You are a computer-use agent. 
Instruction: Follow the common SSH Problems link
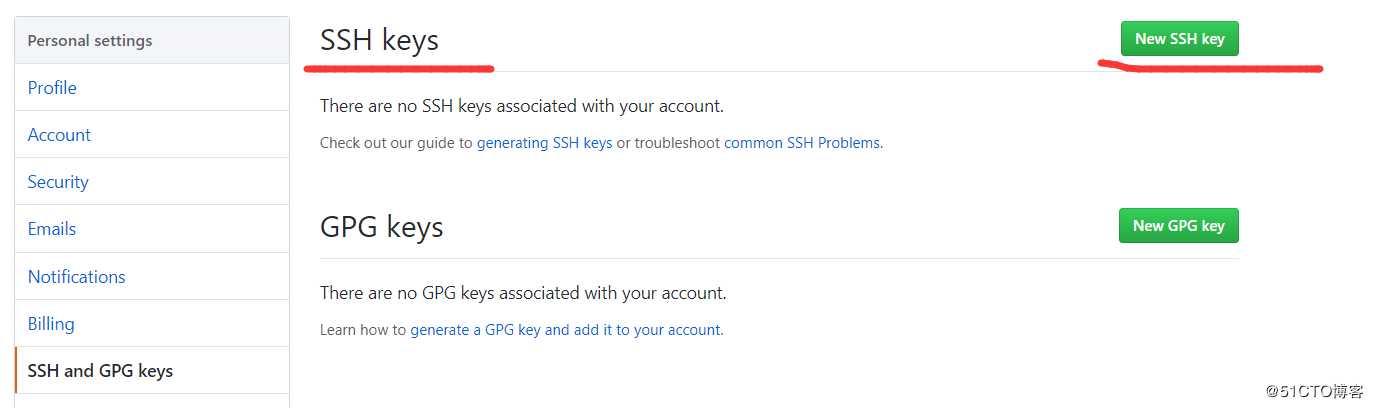click(x=802, y=142)
